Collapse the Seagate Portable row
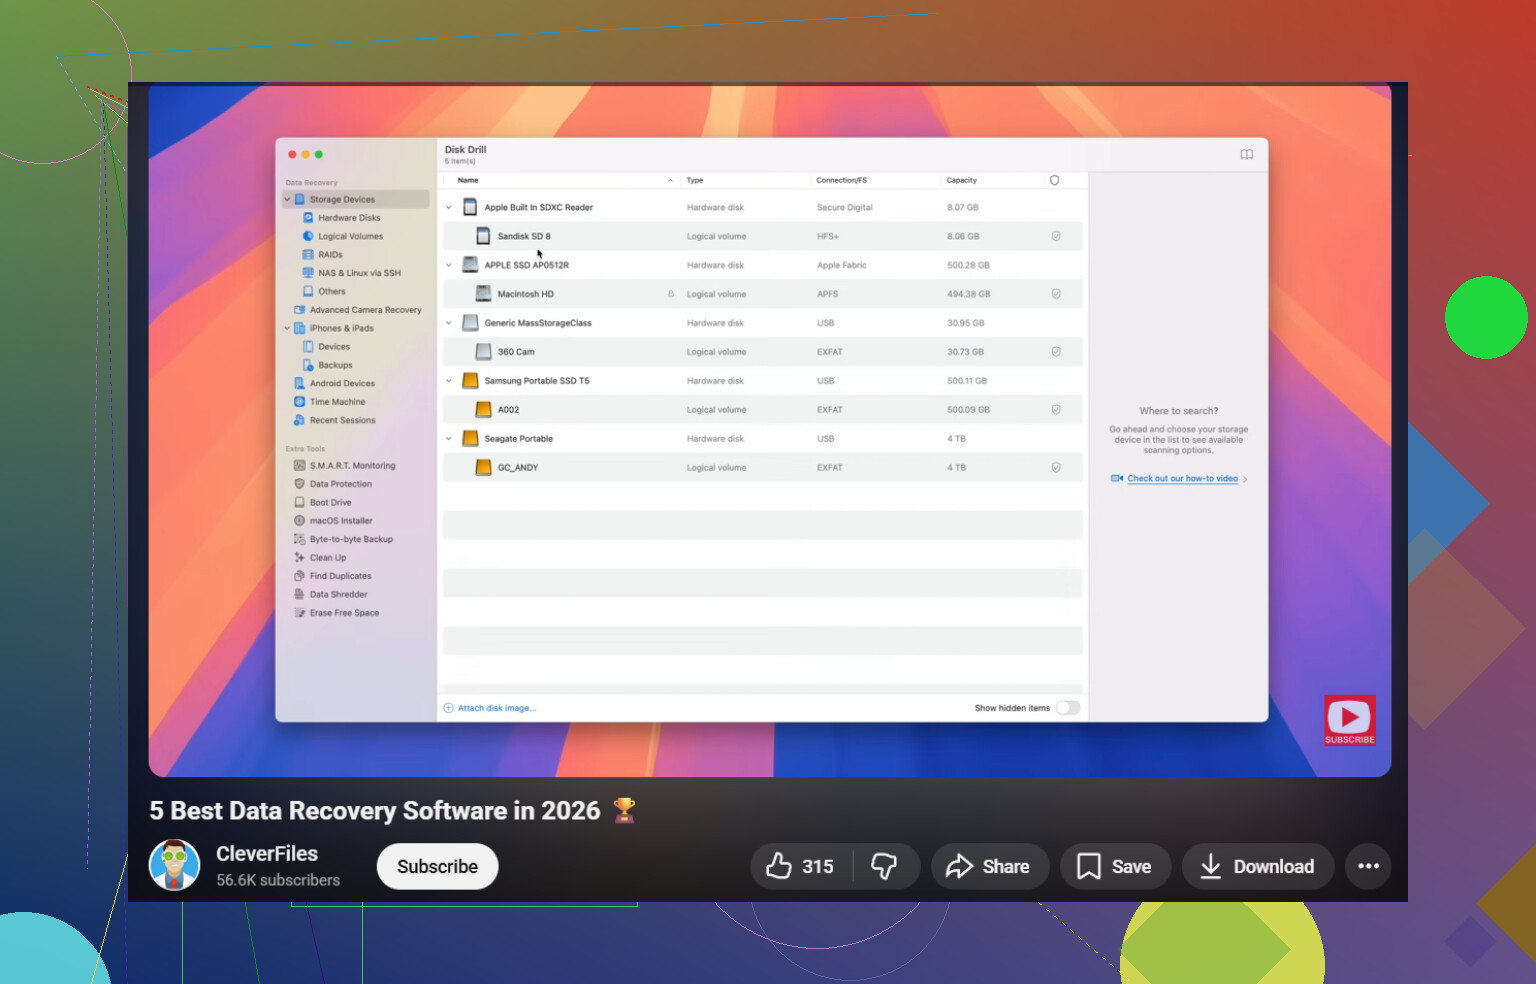The height and width of the screenshot is (984, 1536). coord(449,438)
